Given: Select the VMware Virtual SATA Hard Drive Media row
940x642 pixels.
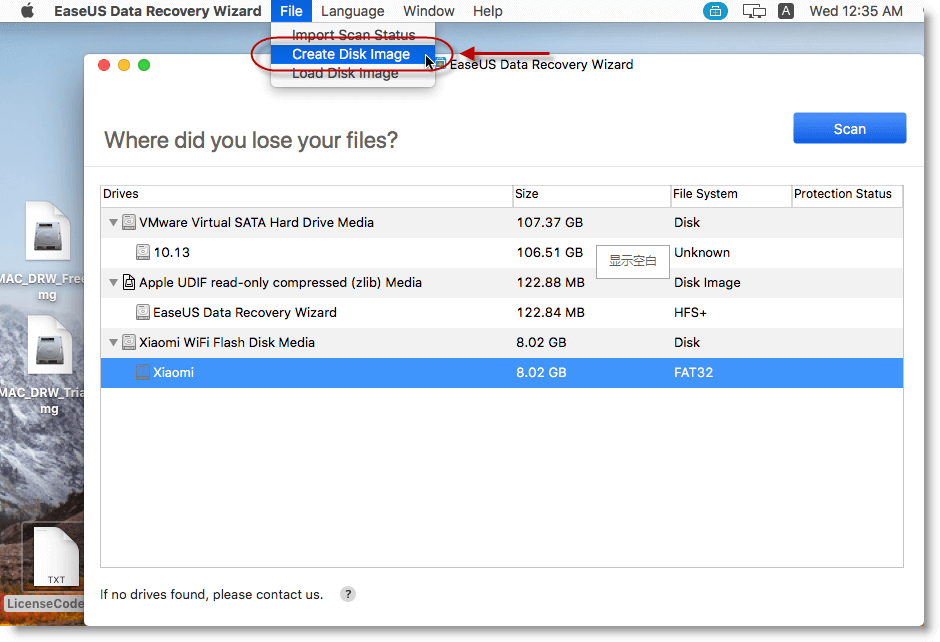Looking at the screenshot, I should pyautogui.click(x=502, y=222).
